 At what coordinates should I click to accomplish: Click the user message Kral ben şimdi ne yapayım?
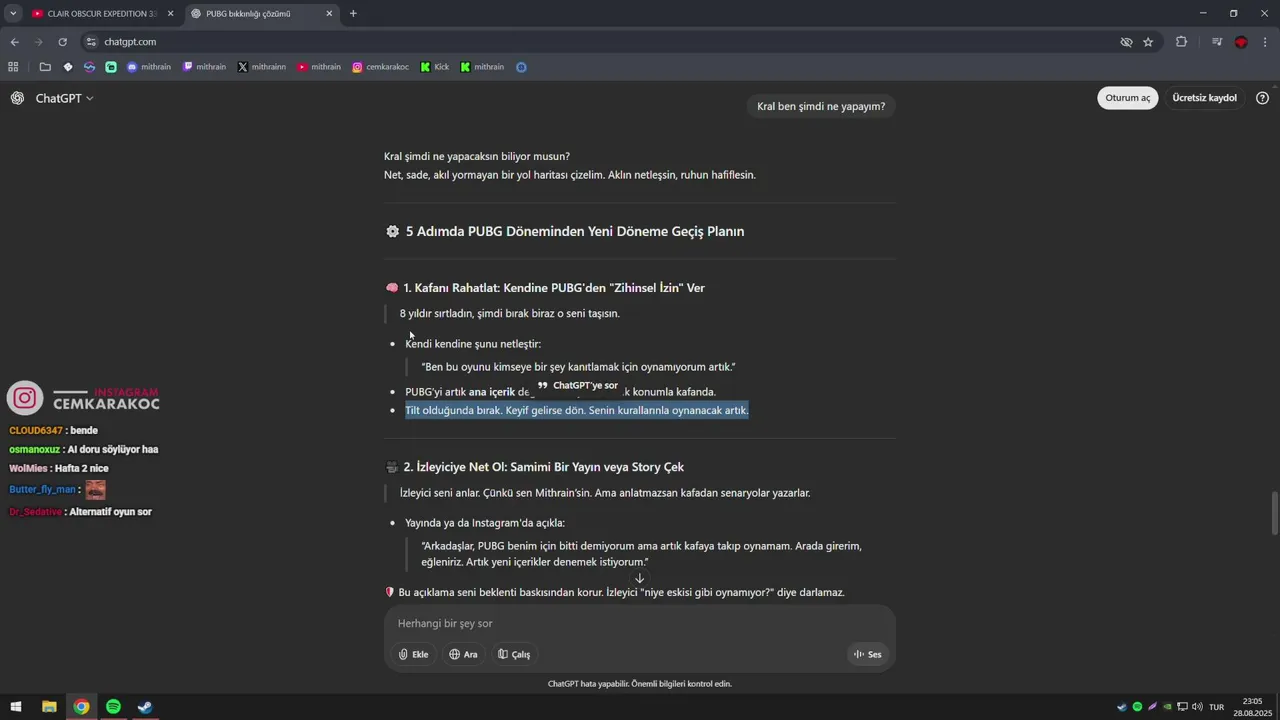821,106
